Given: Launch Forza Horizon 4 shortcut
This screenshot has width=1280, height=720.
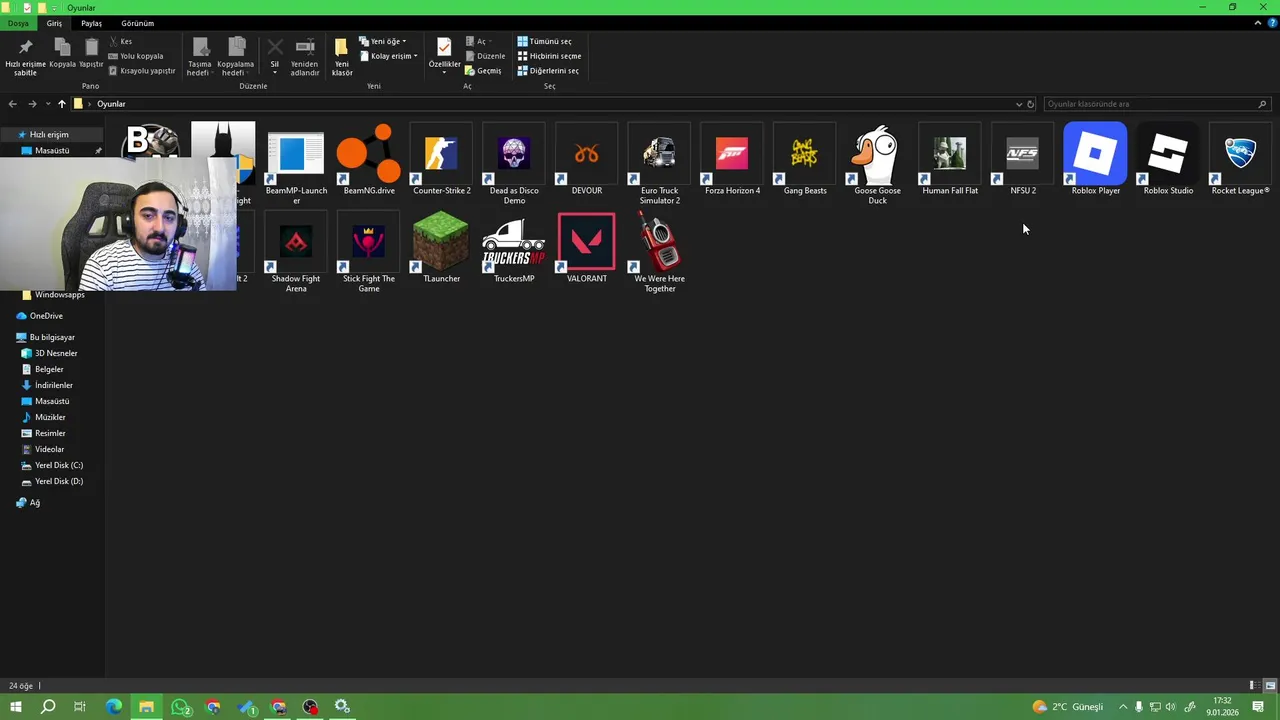Looking at the screenshot, I should tap(732, 160).
